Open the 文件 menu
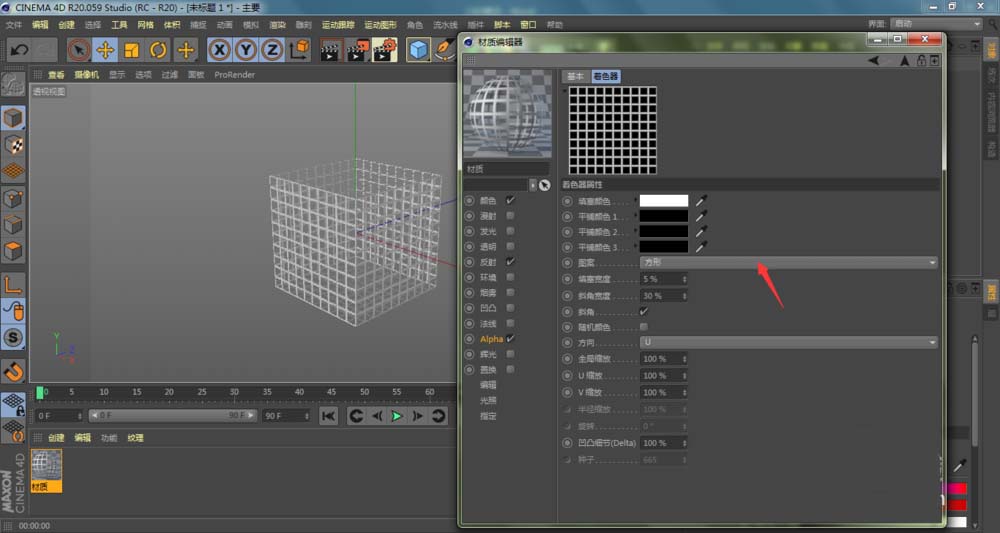The image size is (1000, 533). [x=14, y=25]
